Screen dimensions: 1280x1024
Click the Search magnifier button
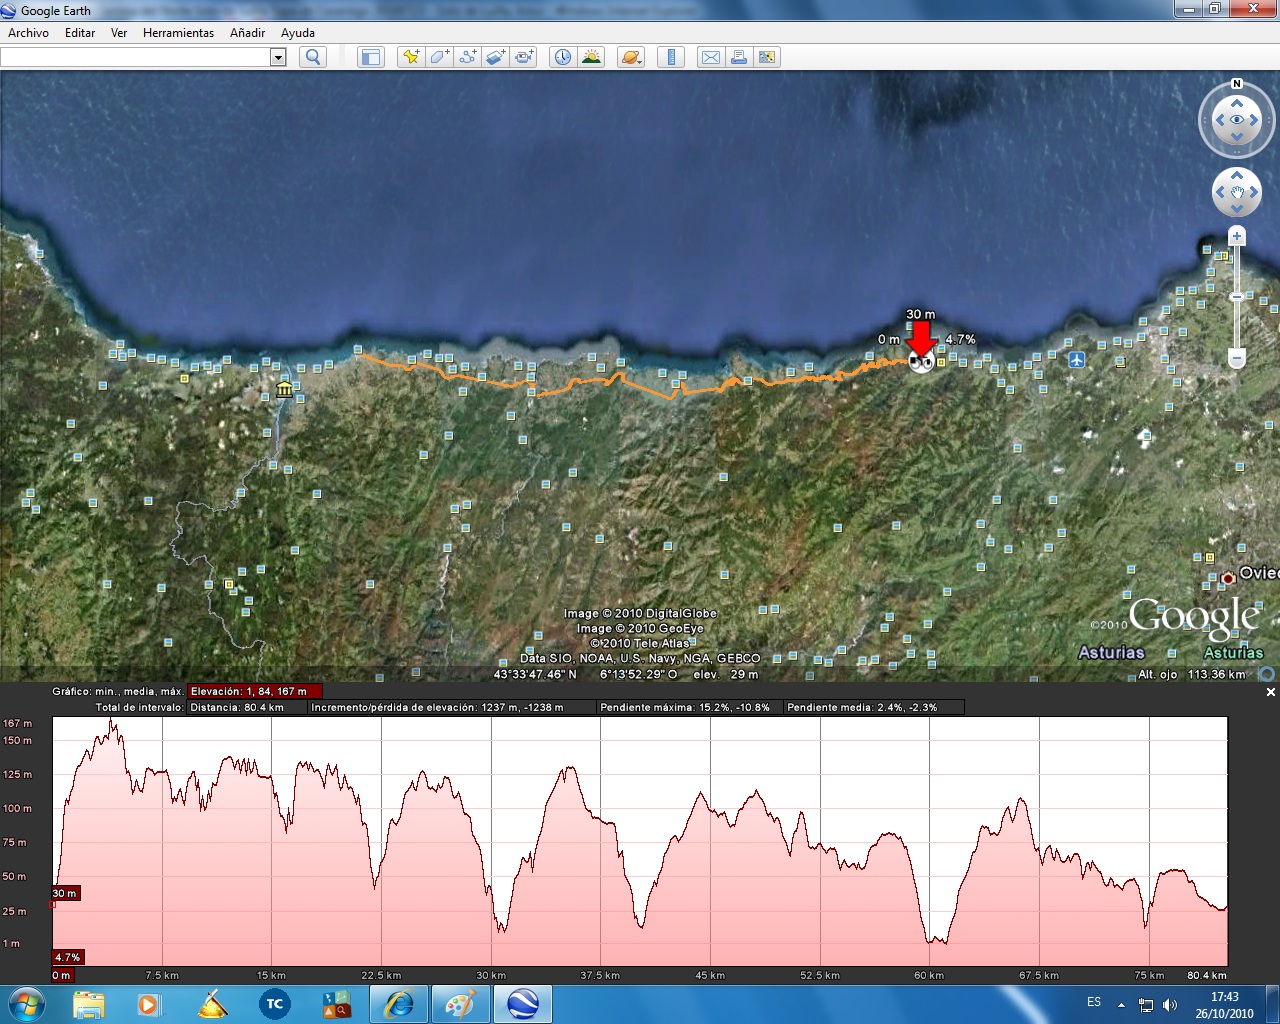[x=313, y=57]
